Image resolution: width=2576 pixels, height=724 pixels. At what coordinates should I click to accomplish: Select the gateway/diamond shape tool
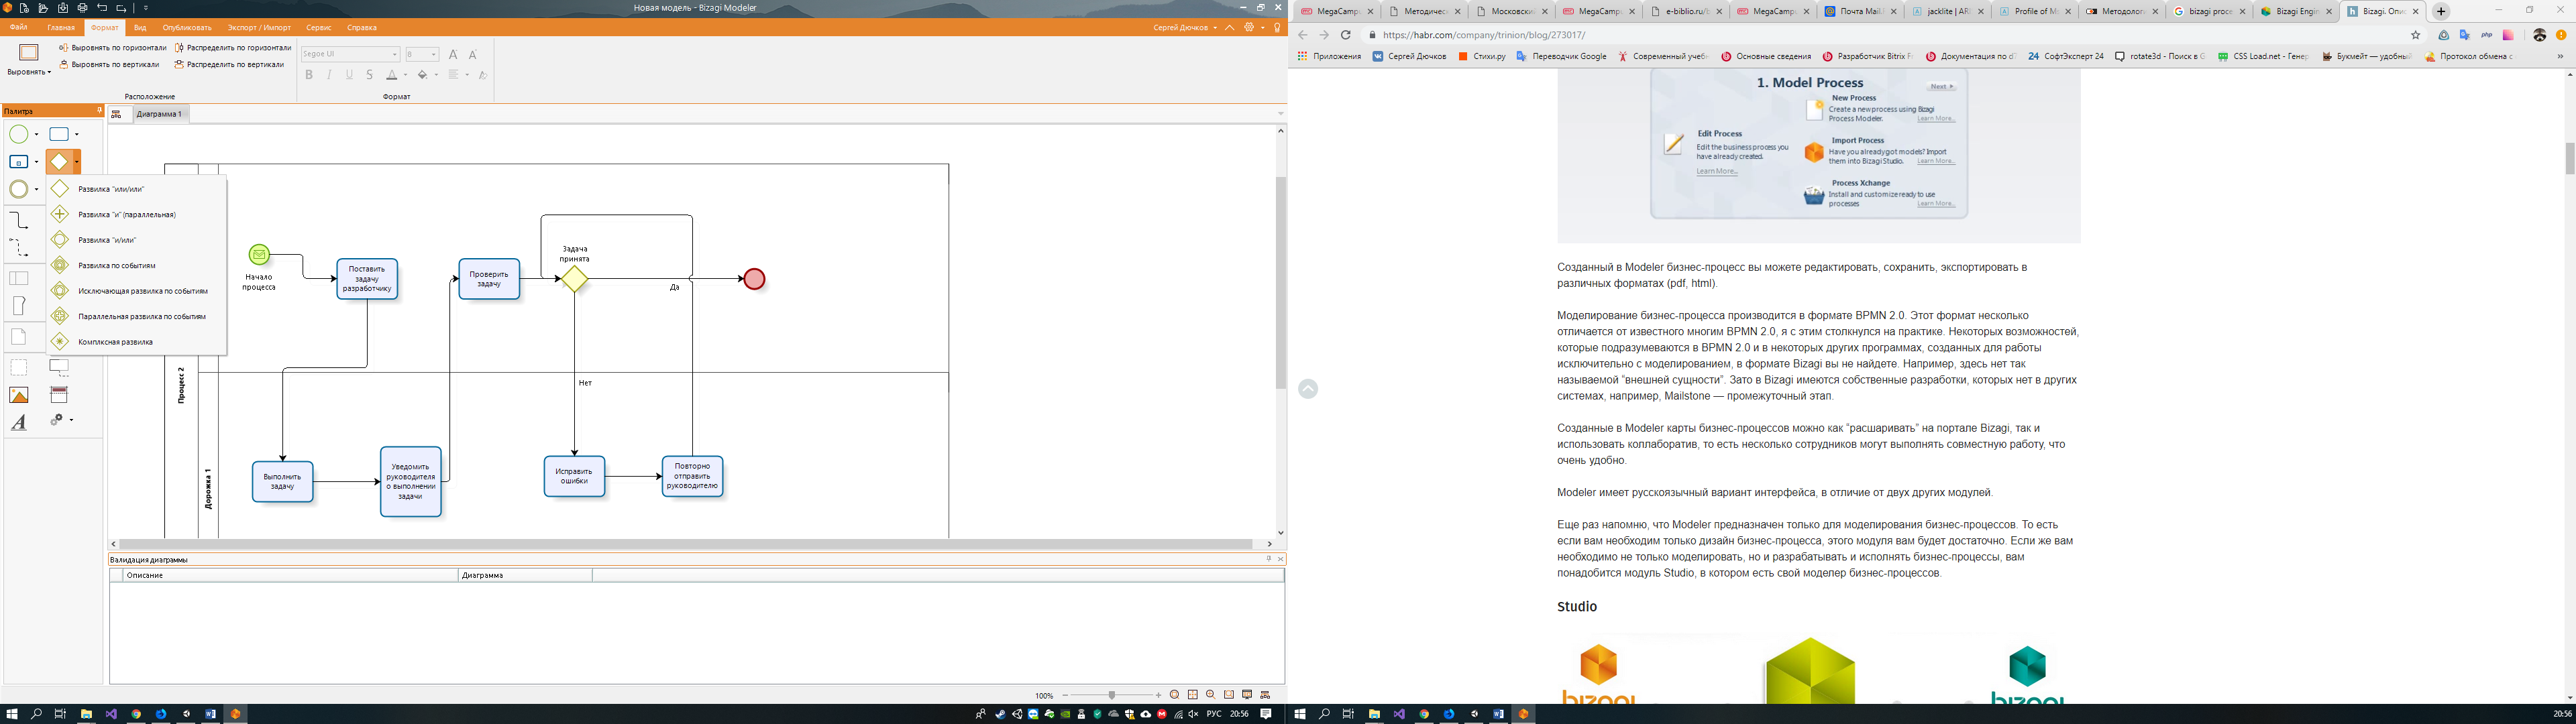[61, 161]
